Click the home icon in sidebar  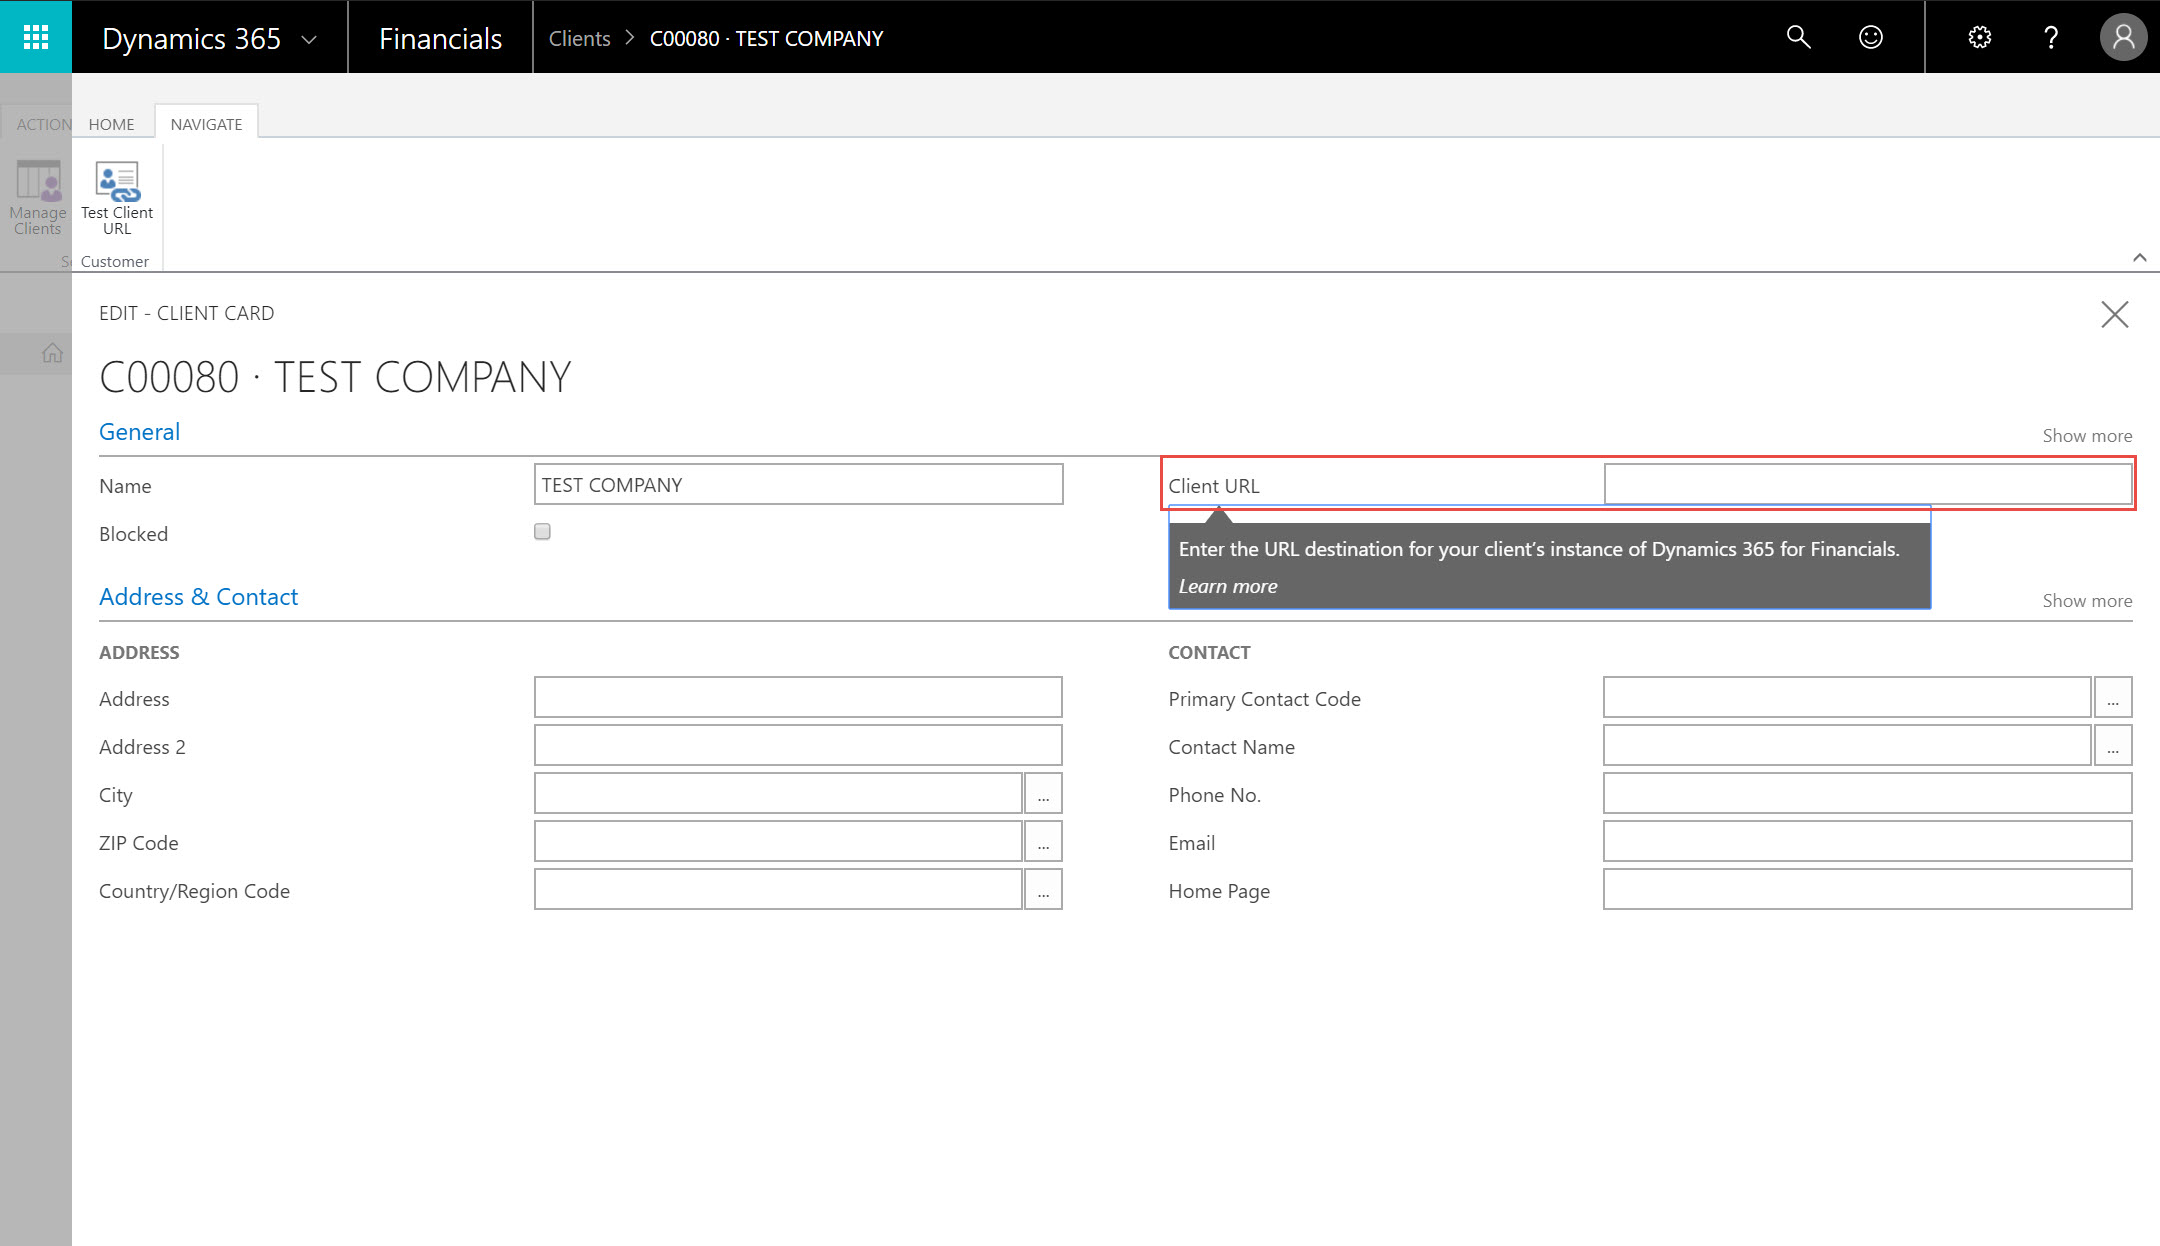coord(52,352)
